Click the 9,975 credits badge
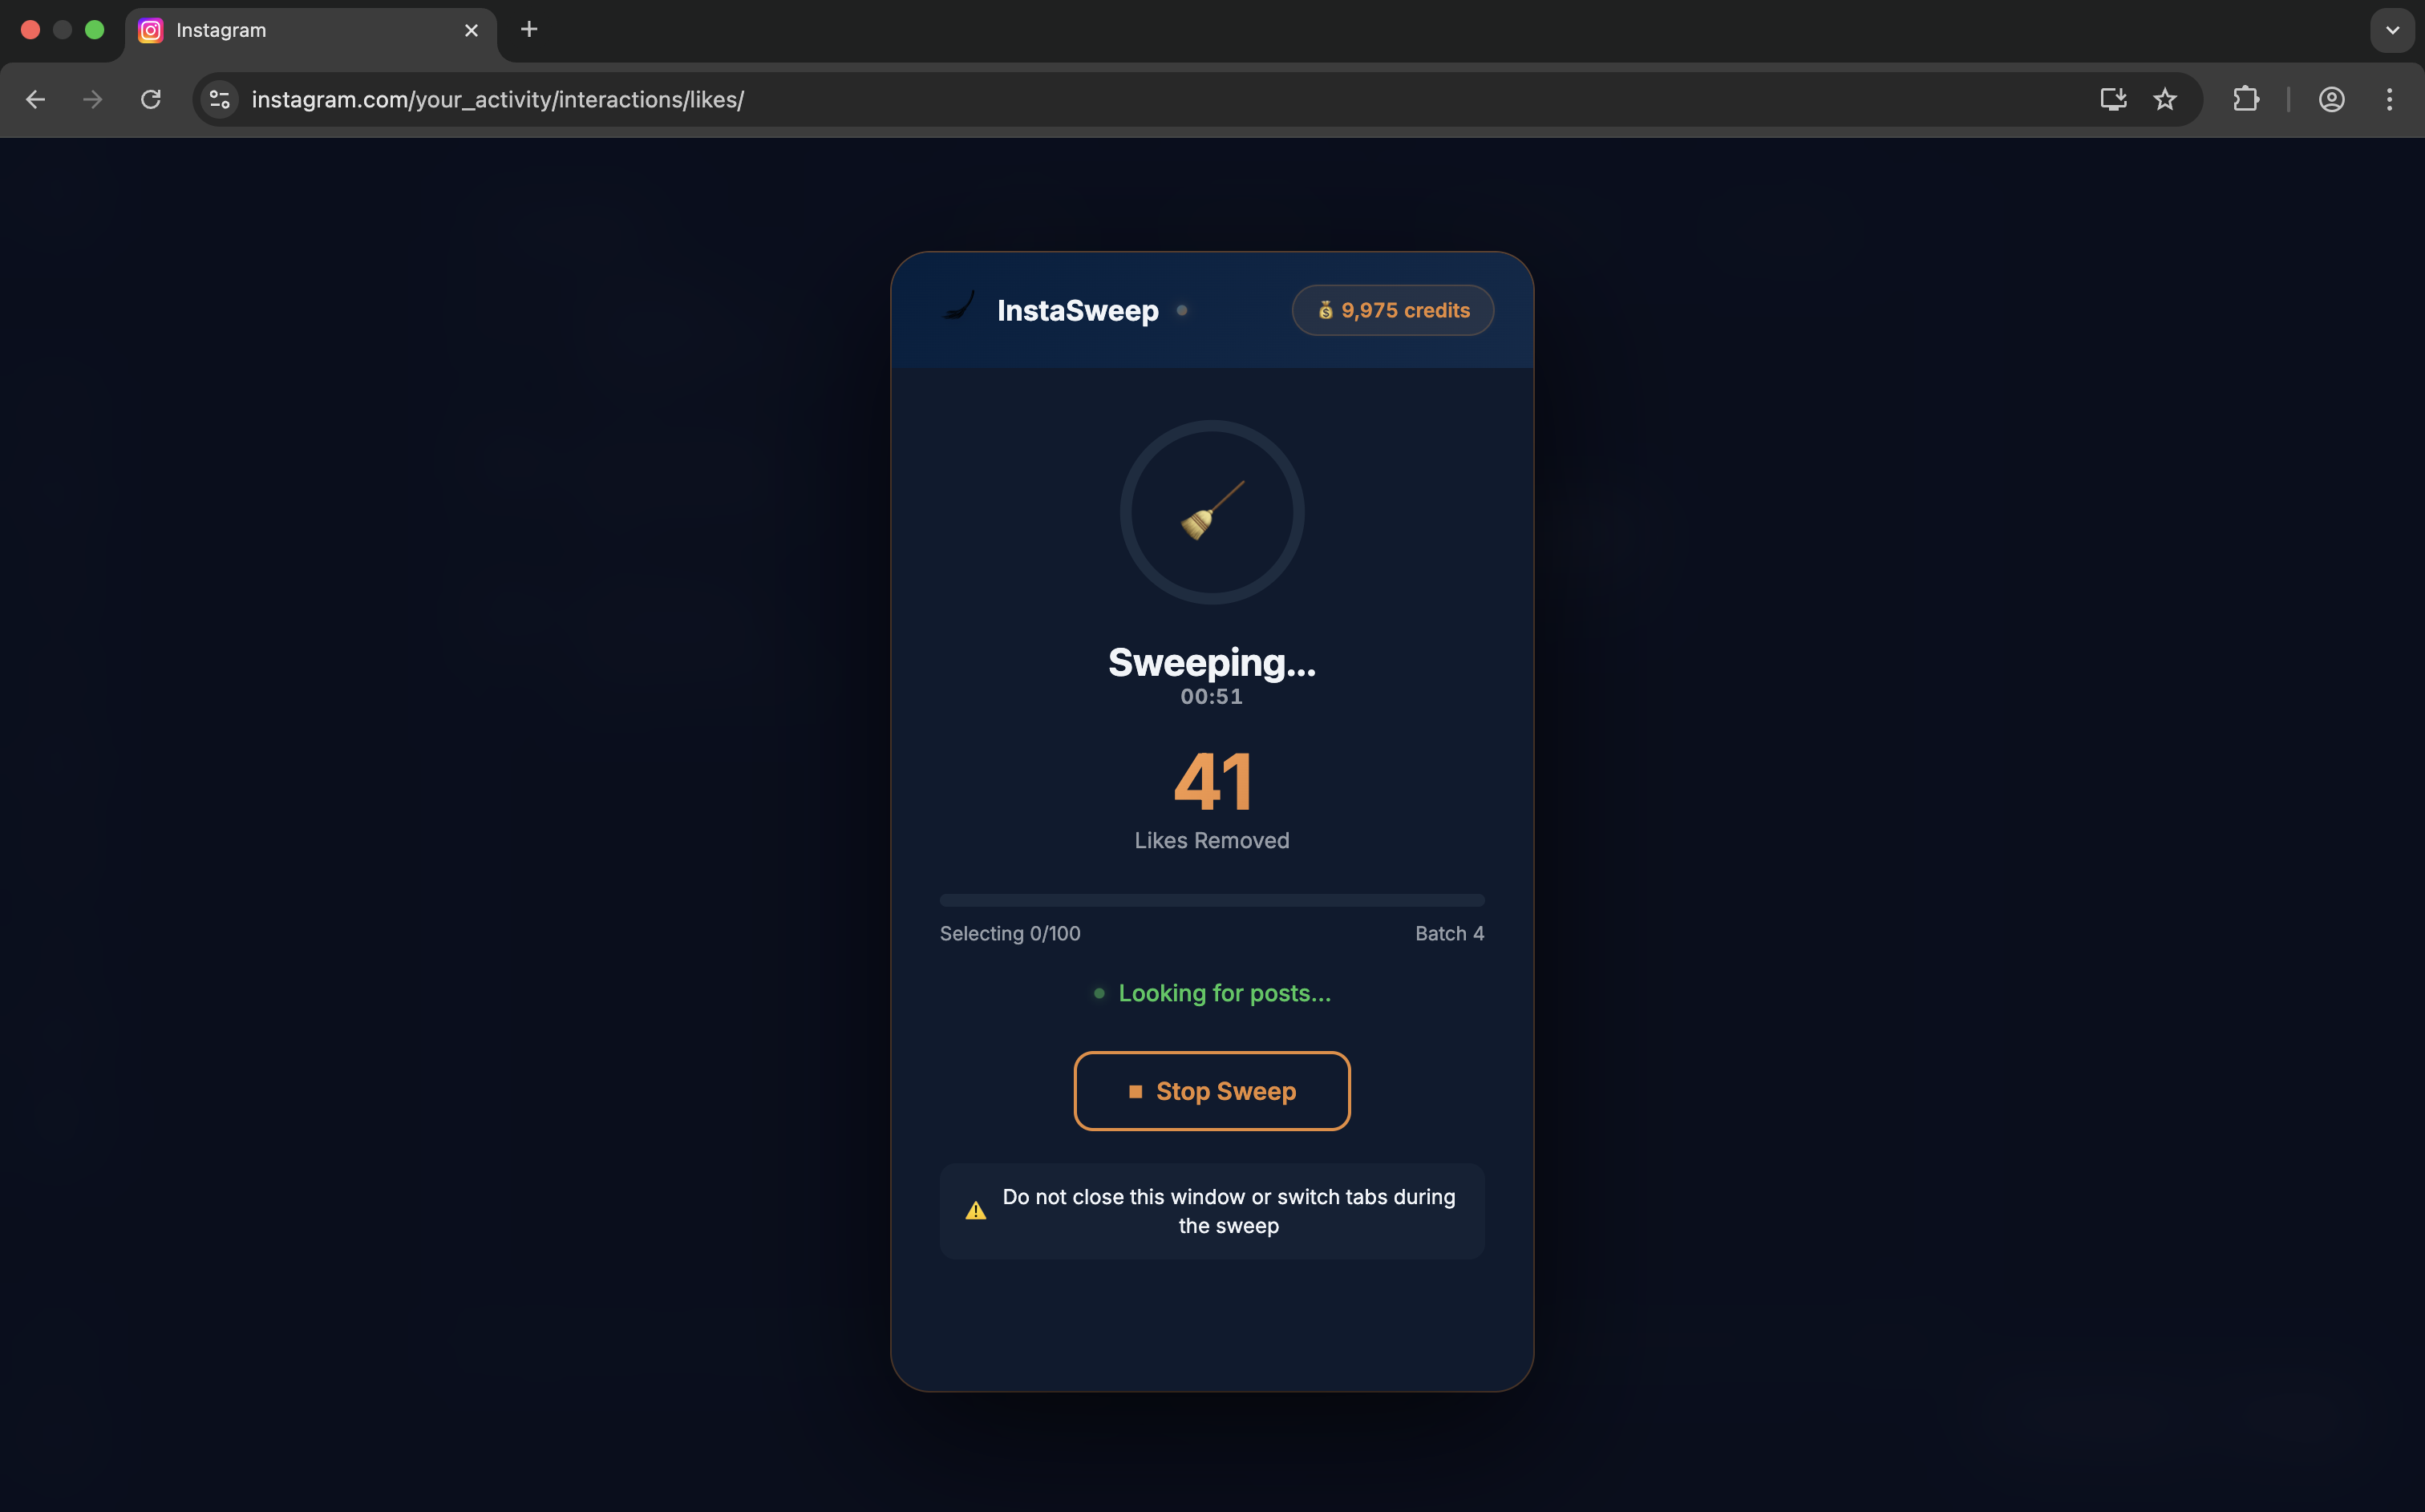Screen dimensions: 2425x1512 coord(1392,310)
